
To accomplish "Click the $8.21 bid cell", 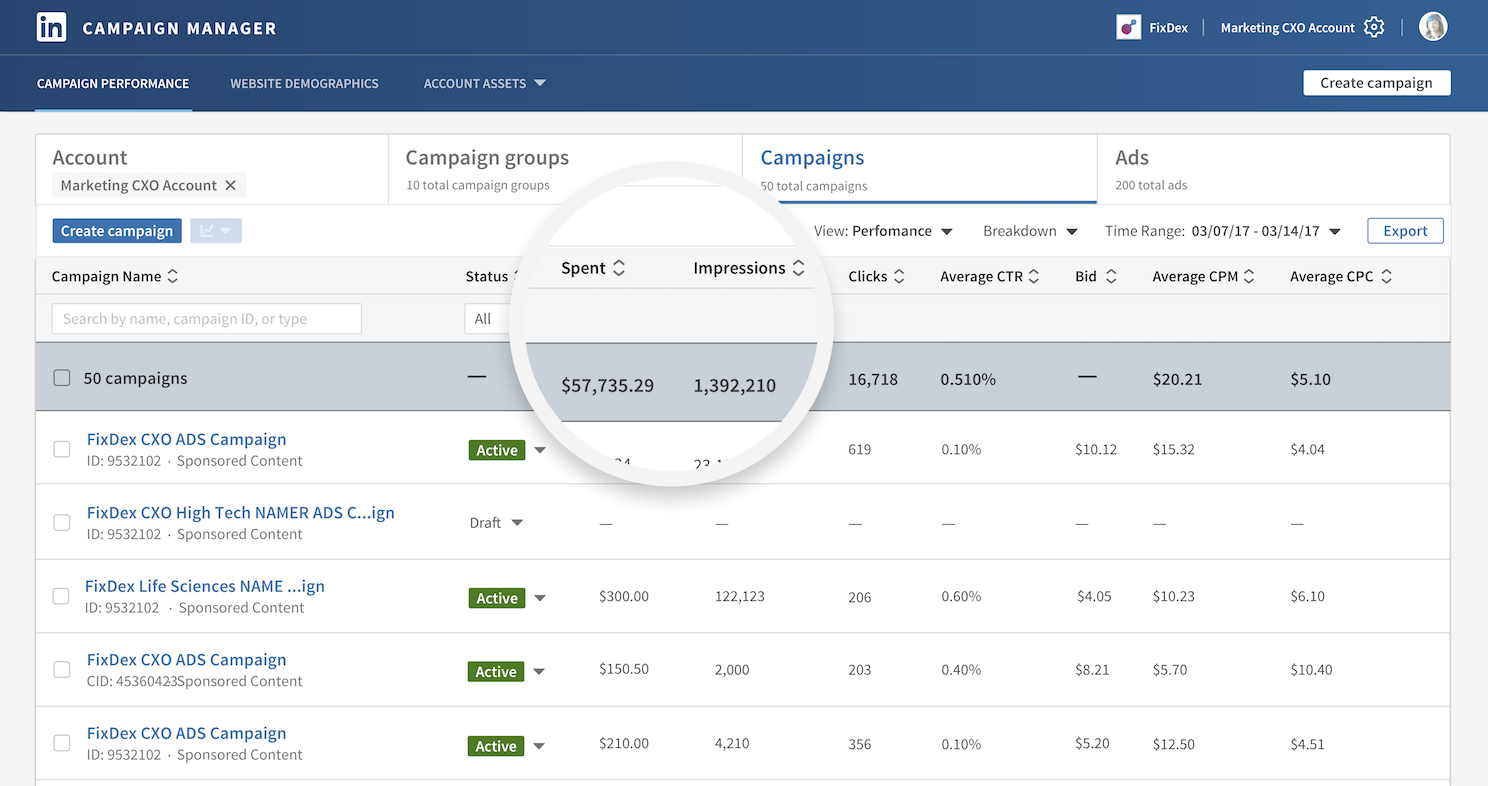I will pyautogui.click(x=1093, y=670).
